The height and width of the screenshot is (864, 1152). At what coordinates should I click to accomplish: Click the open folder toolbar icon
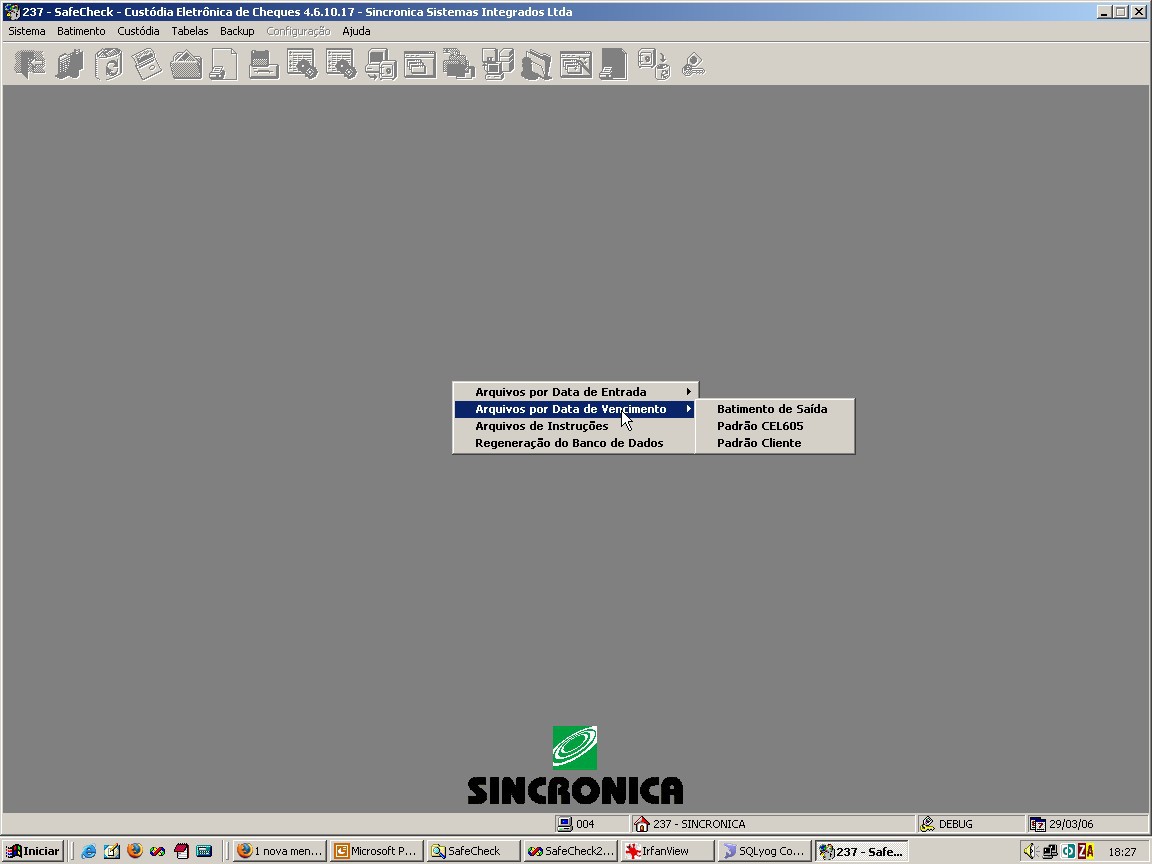pos(185,64)
